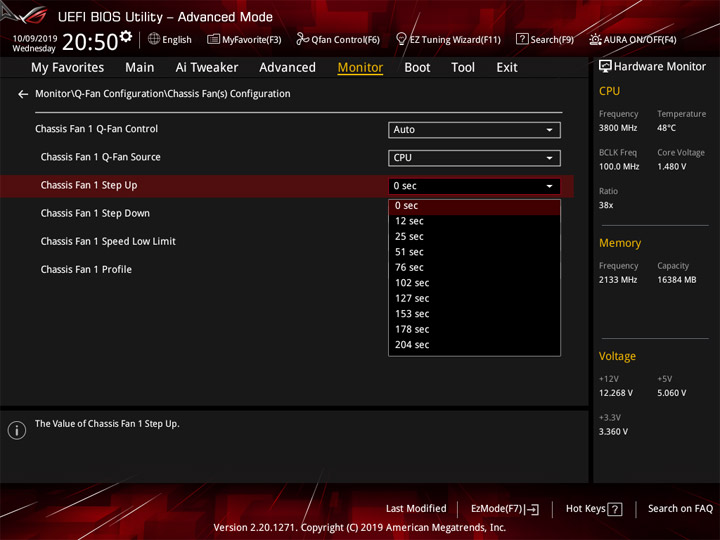Click Hardware Monitor monitor icon

pos(605,67)
